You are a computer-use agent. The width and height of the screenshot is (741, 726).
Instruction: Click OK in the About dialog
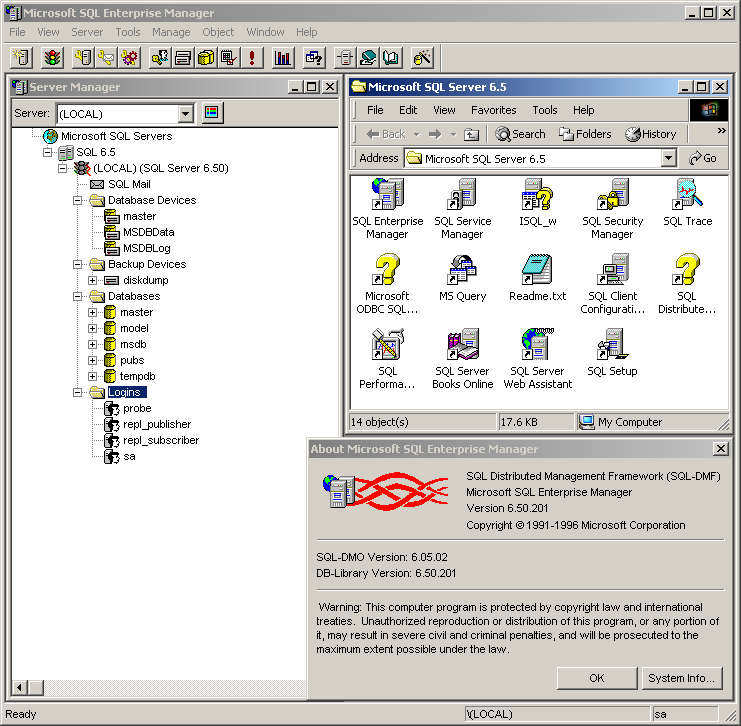(596, 678)
